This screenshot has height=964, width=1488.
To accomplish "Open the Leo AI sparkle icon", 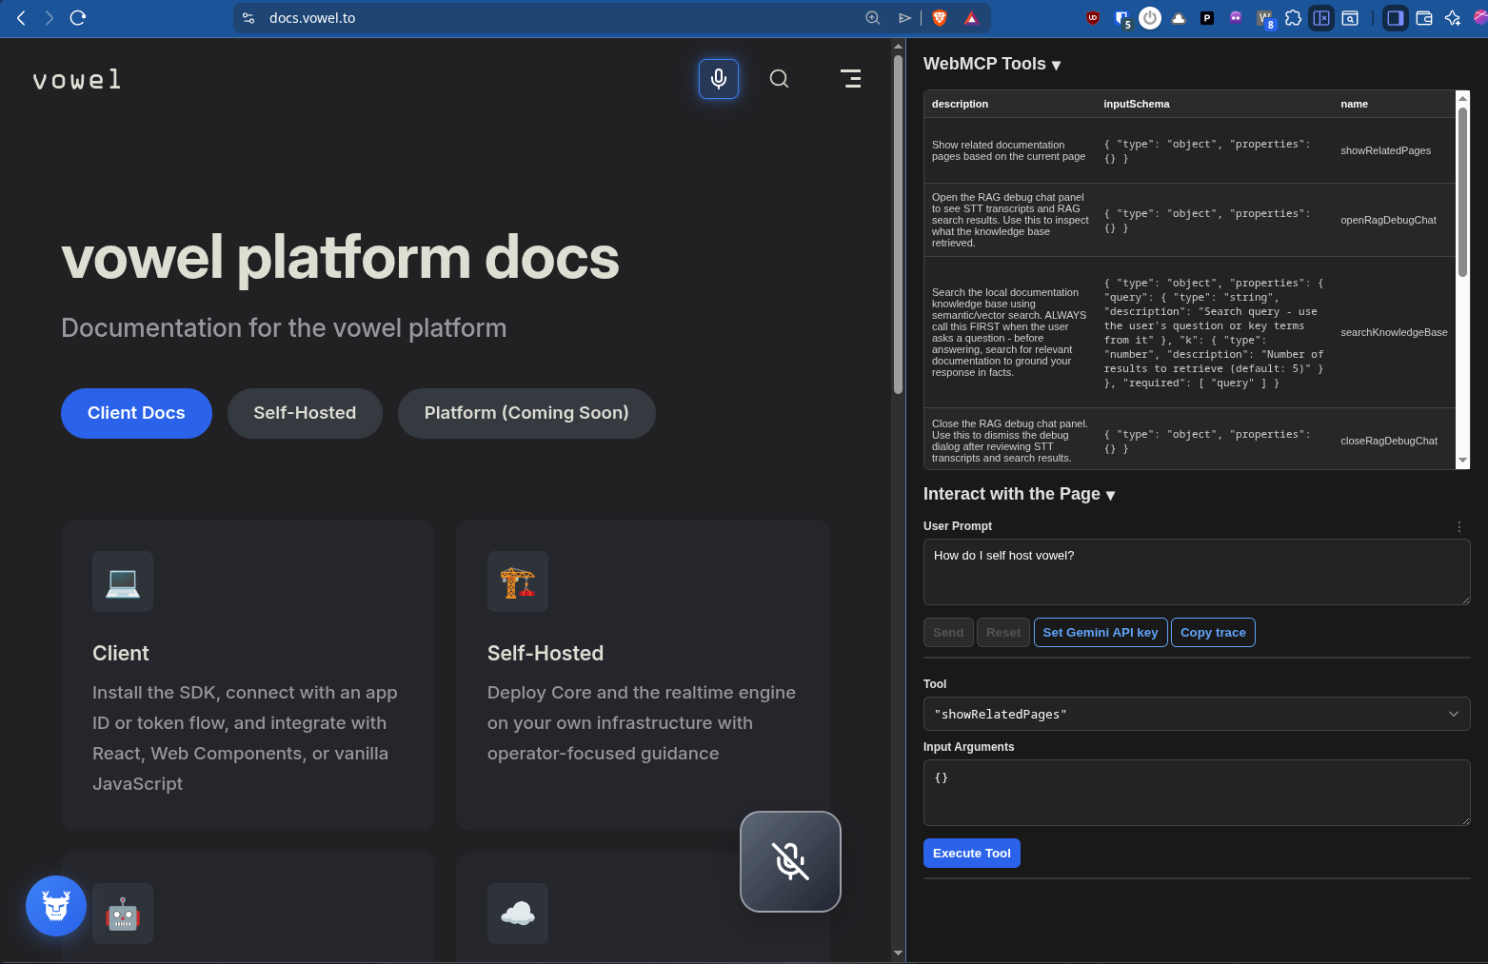I will (1452, 18).
